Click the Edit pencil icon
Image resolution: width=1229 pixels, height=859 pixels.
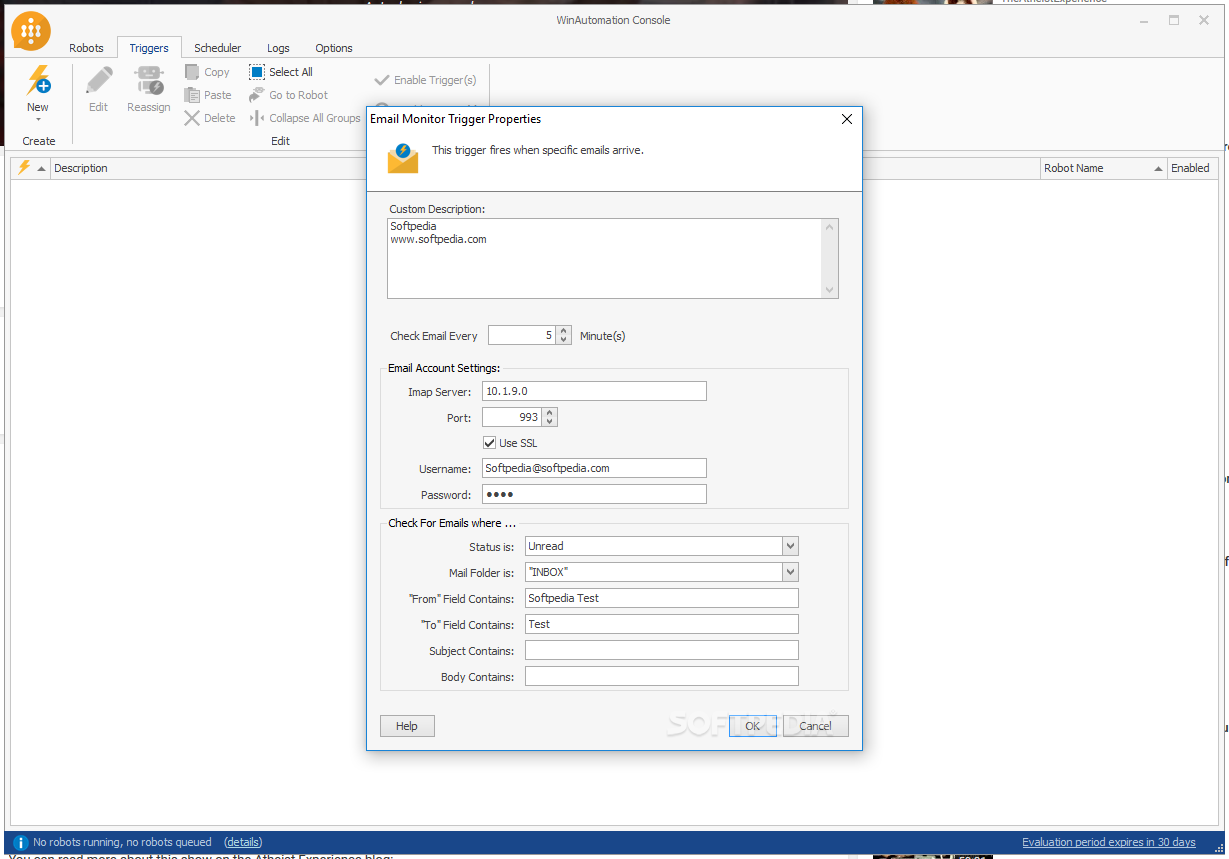point(98,80)
